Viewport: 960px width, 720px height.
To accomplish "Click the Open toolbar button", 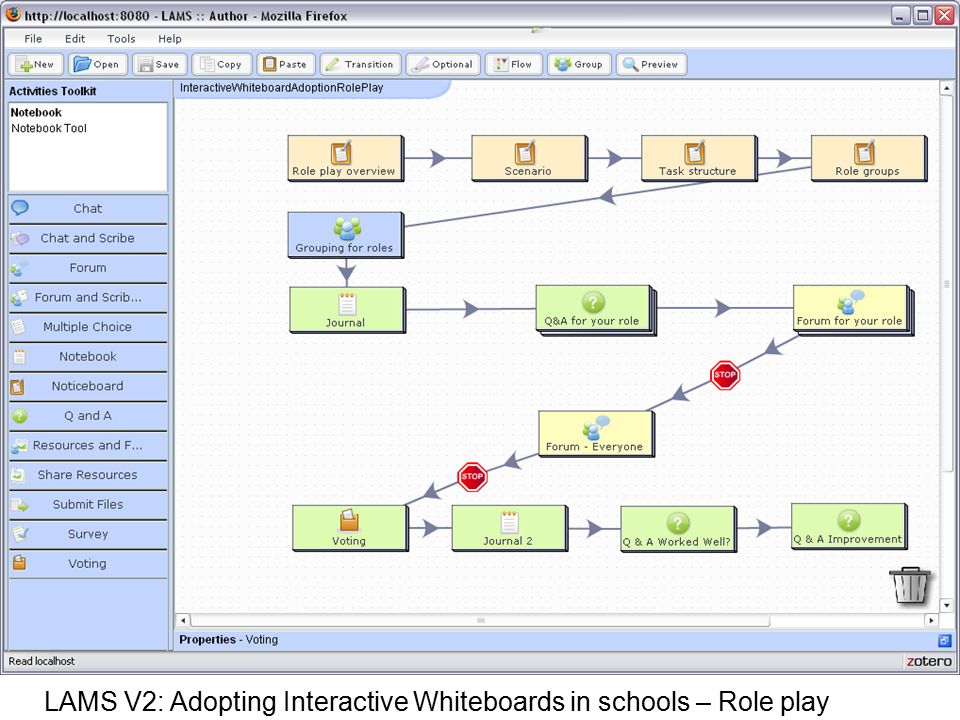I will pyautogui.click(x=97, y=64).
